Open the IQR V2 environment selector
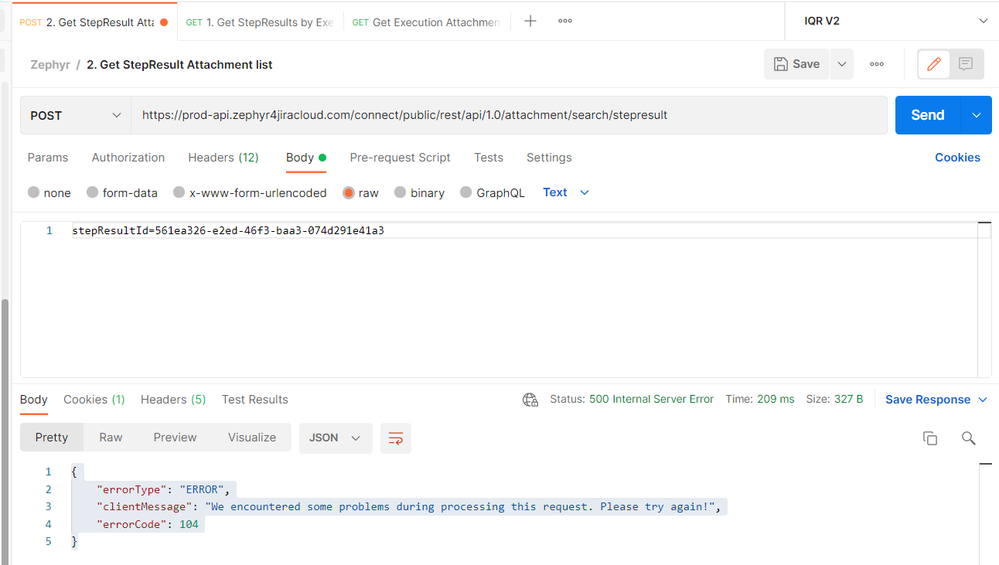The width and height of the screenshot is (999, 565). pyautogui.click(x=896, y=21)
